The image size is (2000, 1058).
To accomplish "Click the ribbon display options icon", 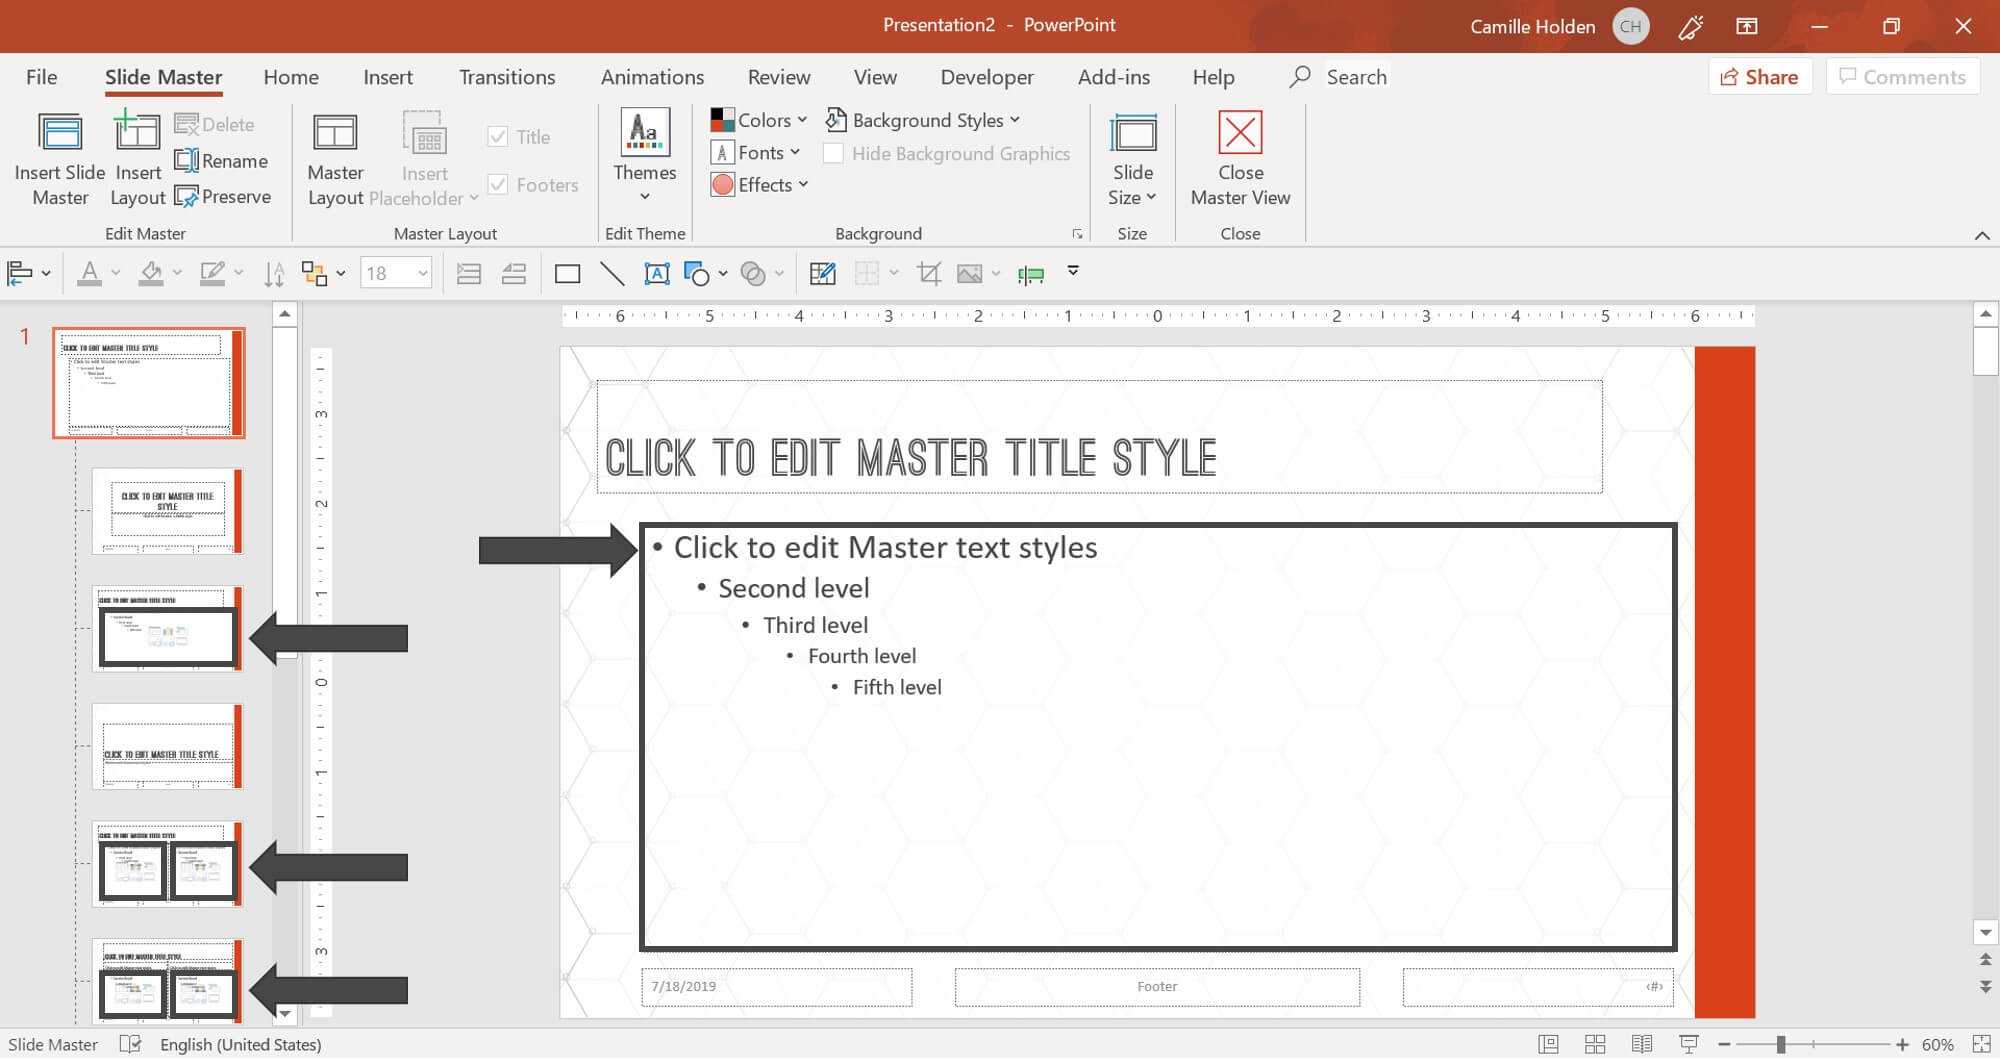I will (x=1747, y=27).
